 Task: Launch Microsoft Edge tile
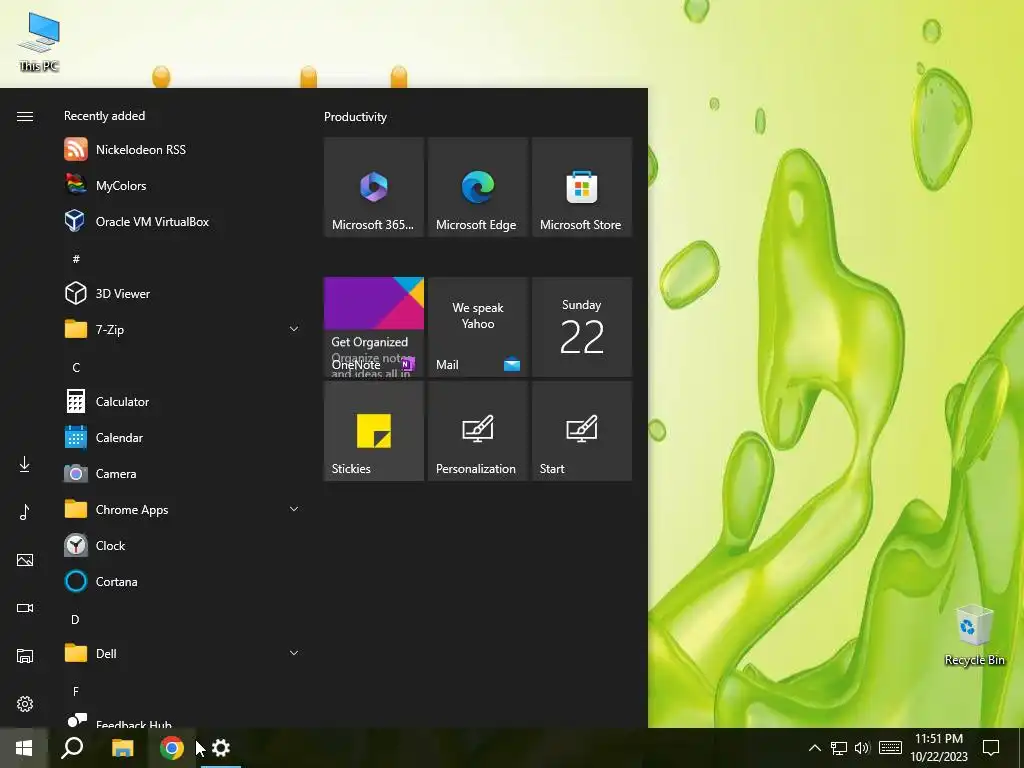pos(478,187)
